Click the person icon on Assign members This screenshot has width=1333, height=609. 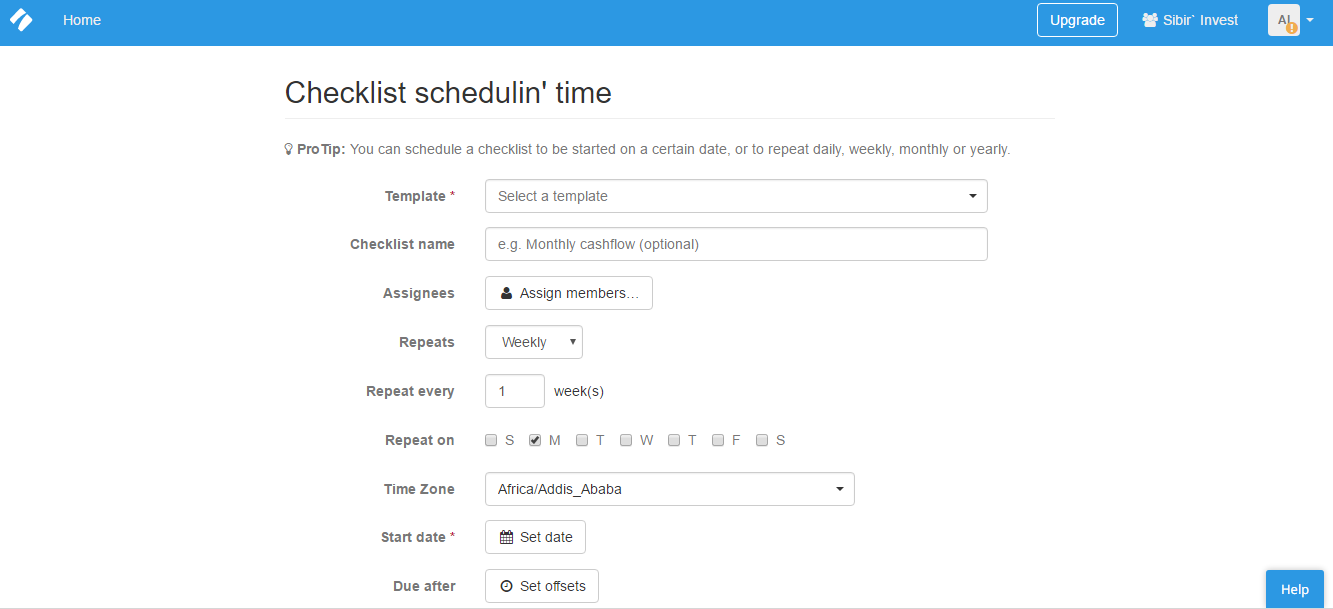[x=506, y=294]
